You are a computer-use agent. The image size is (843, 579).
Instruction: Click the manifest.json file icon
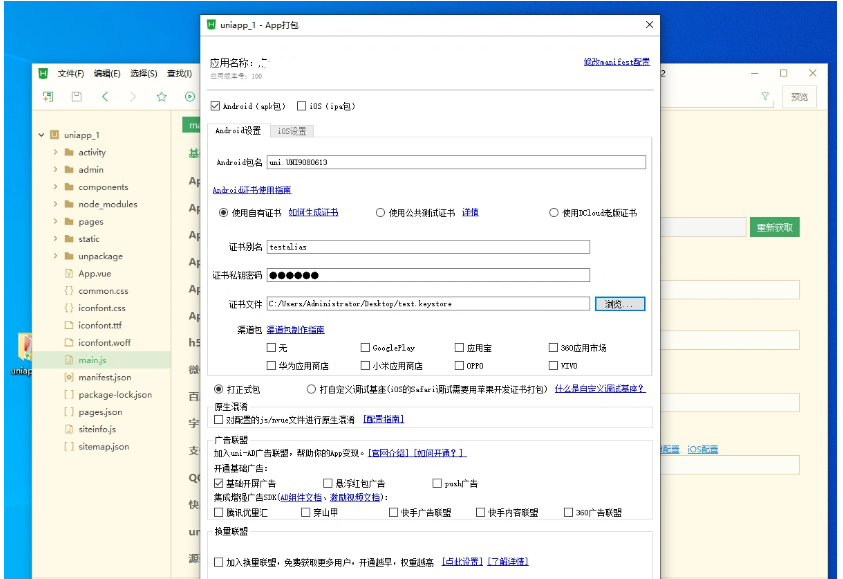pyautogui.click(x=68, y=377)
